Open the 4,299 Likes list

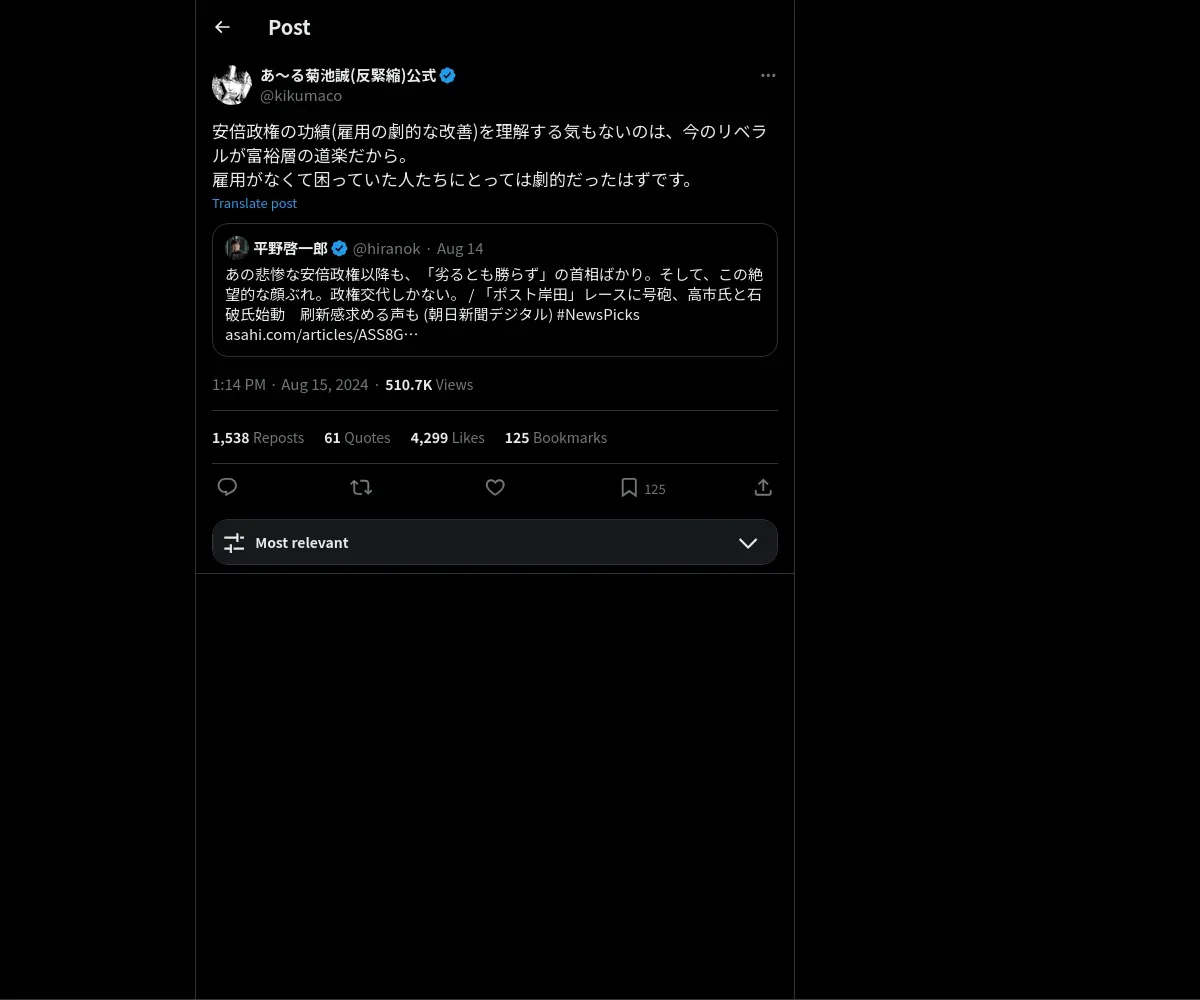coord(447,438)
